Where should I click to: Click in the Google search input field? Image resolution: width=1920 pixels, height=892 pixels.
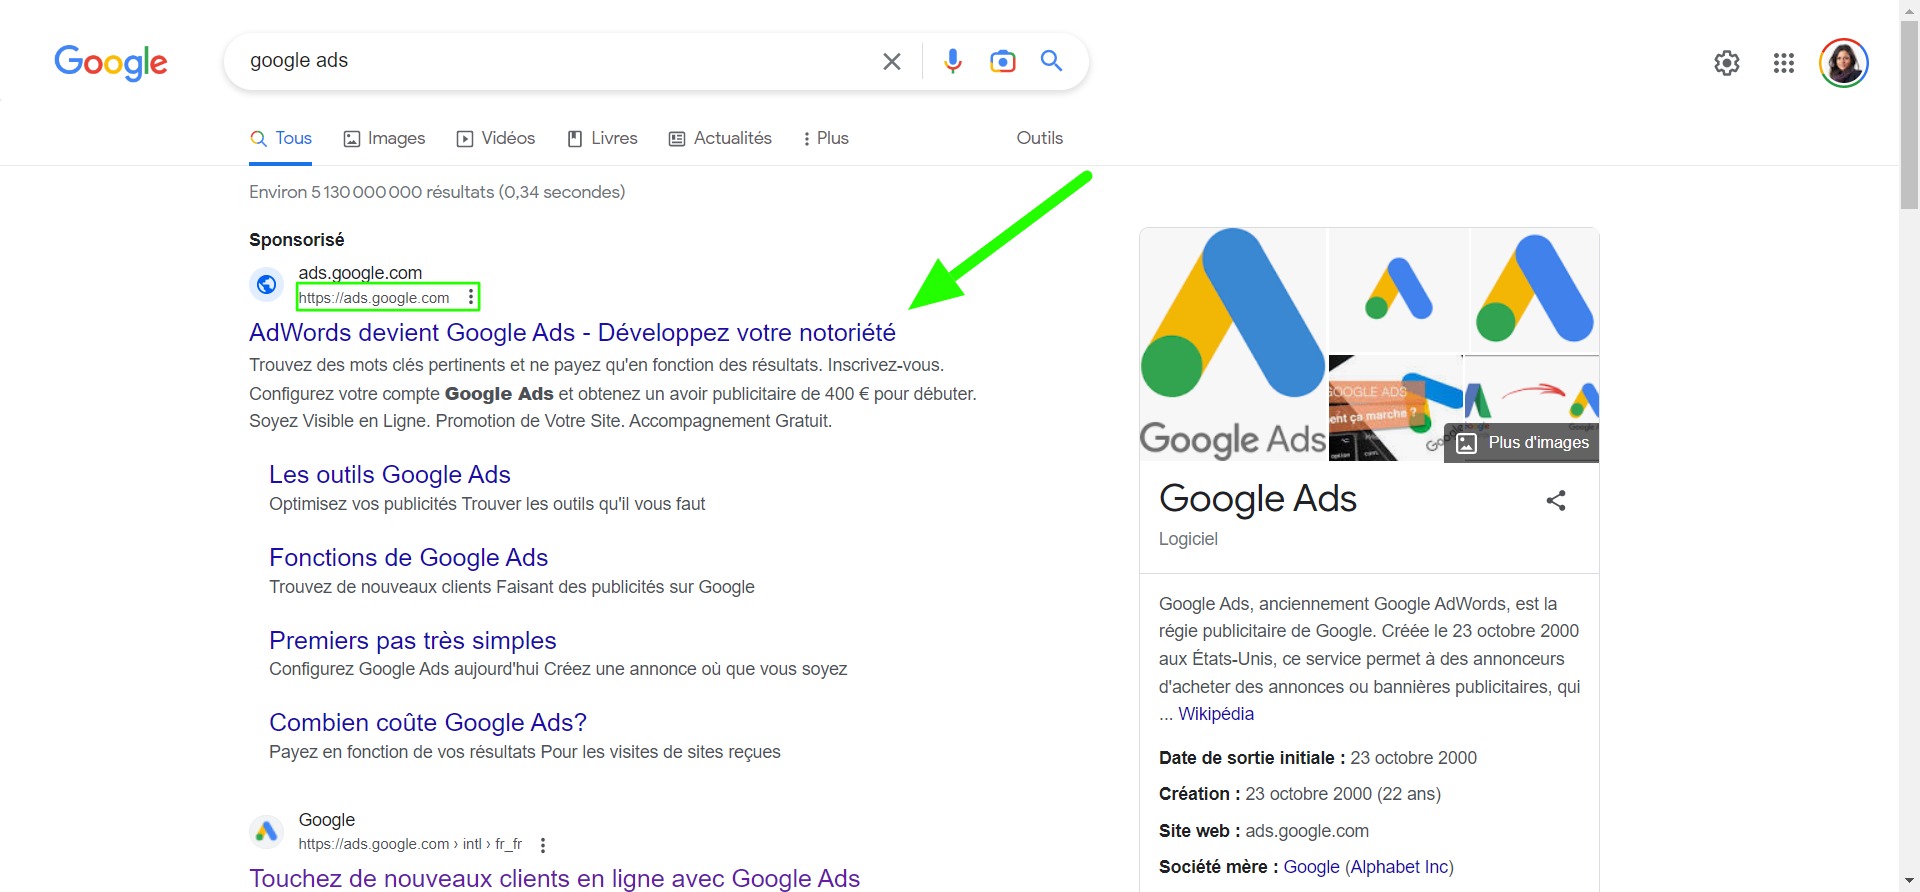[550, 61]
